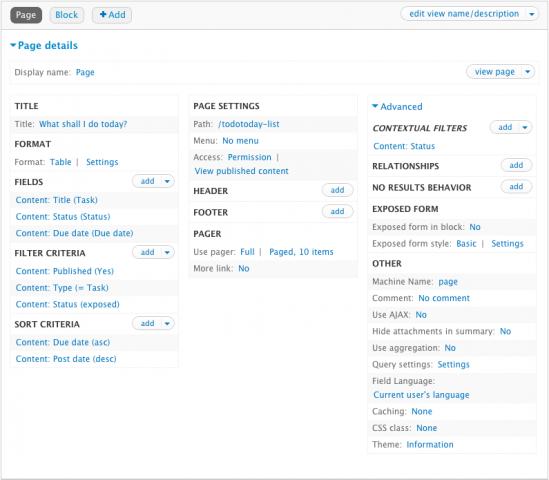Switch to the Block display tab
The width and height of the screenshot is (549, 480).
(x=67, y=15)
